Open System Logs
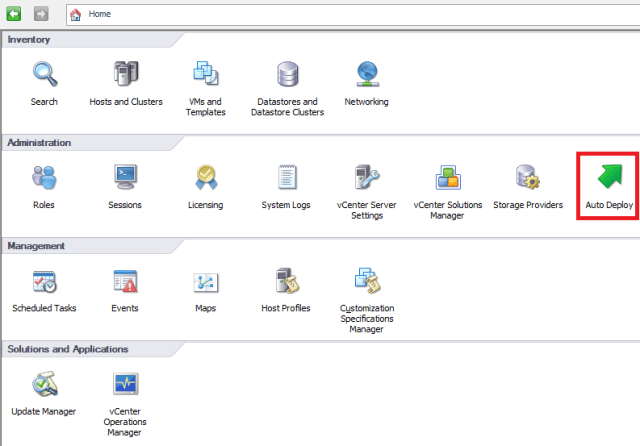640x446 pixels. tap(287, 177)
